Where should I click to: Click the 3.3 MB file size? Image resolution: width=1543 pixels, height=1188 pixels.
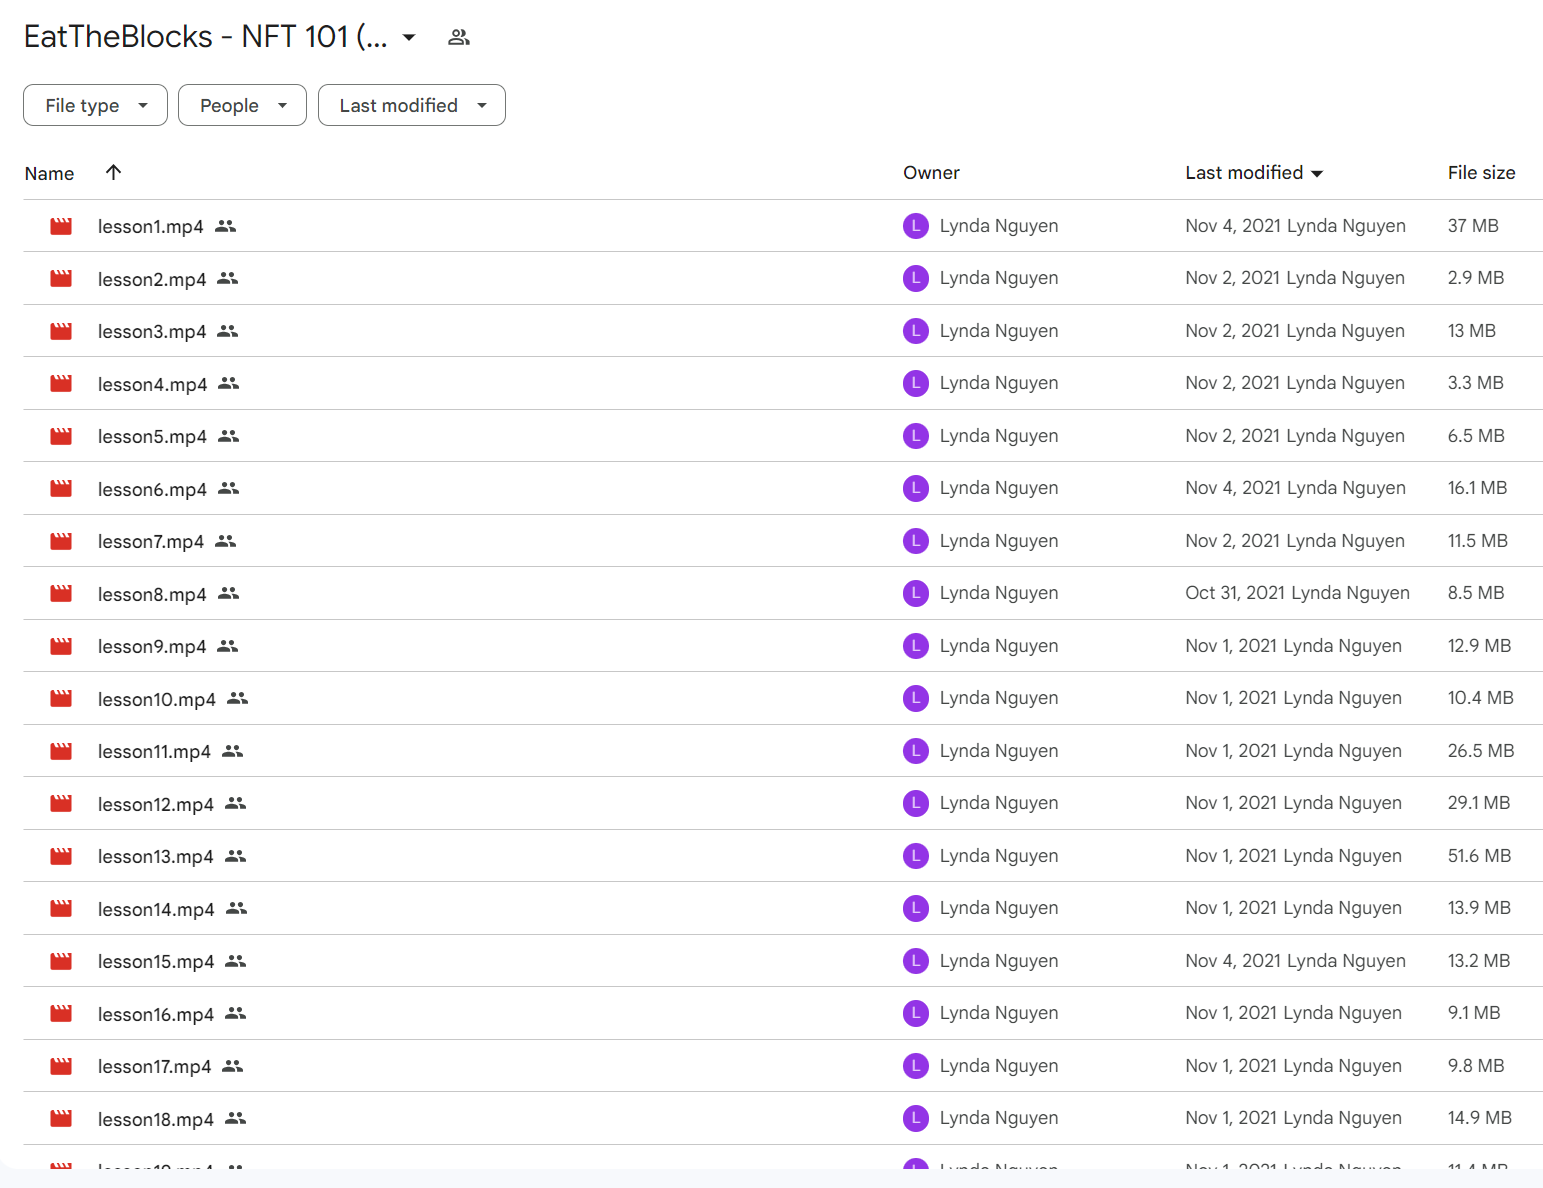click(1476, 383)
